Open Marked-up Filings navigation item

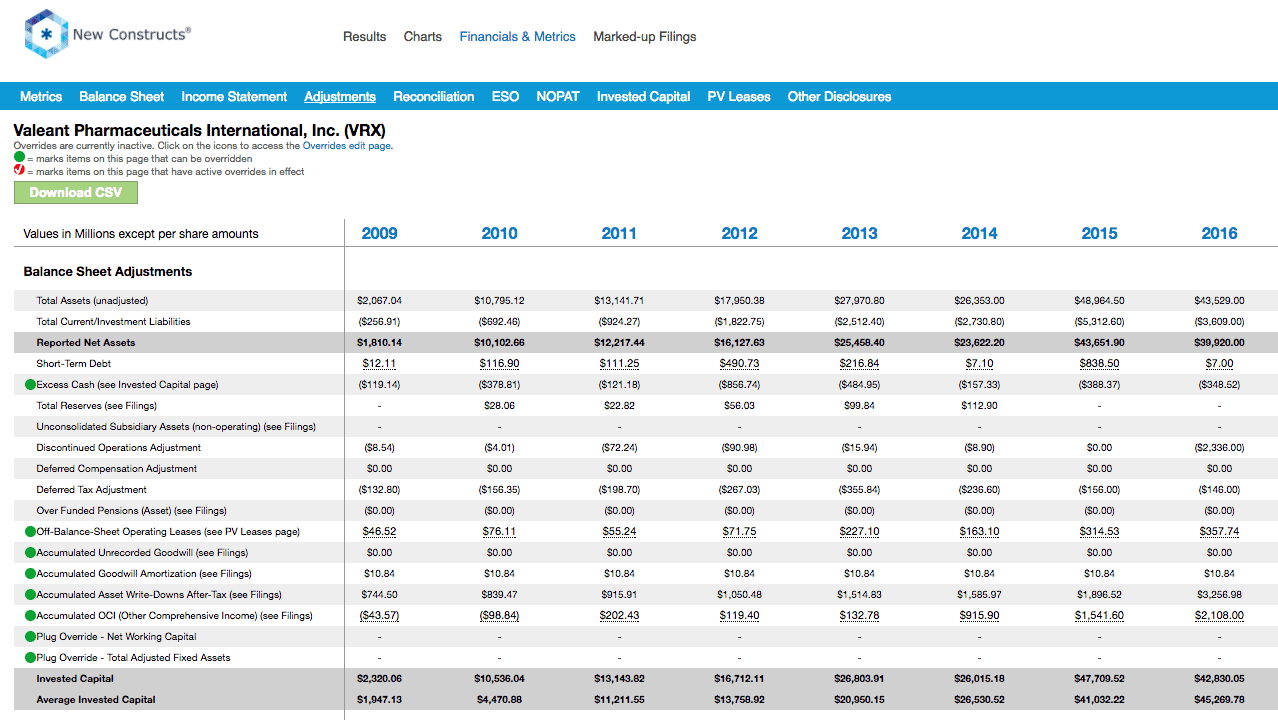[645, 37]
